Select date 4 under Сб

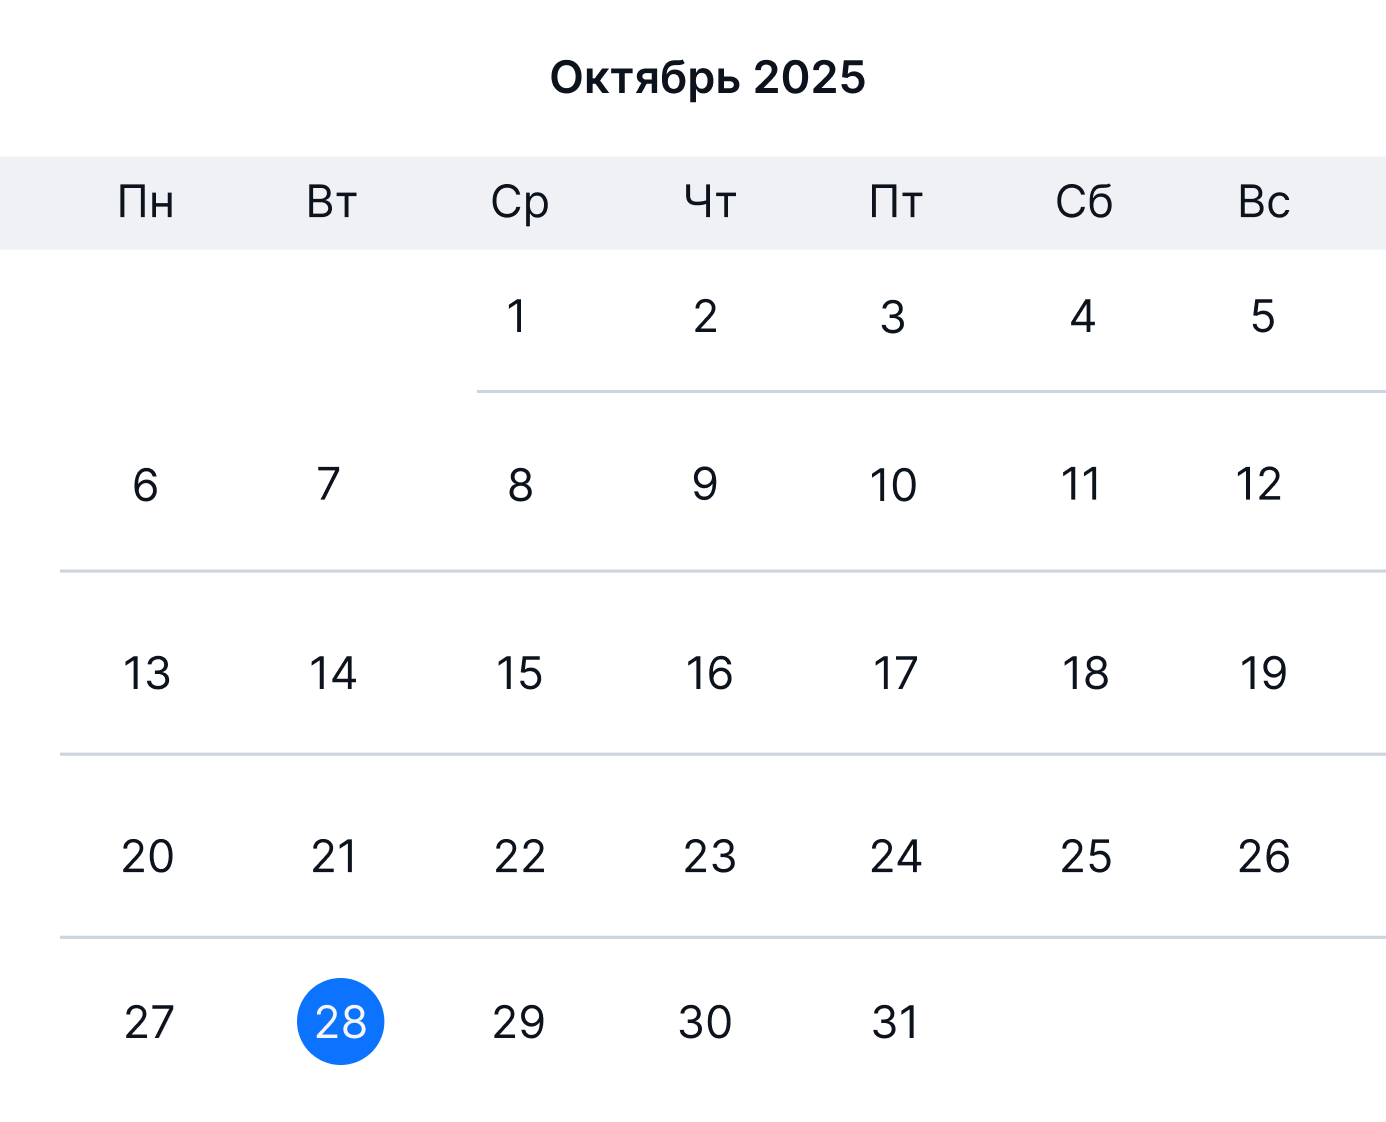point(1083,317)
